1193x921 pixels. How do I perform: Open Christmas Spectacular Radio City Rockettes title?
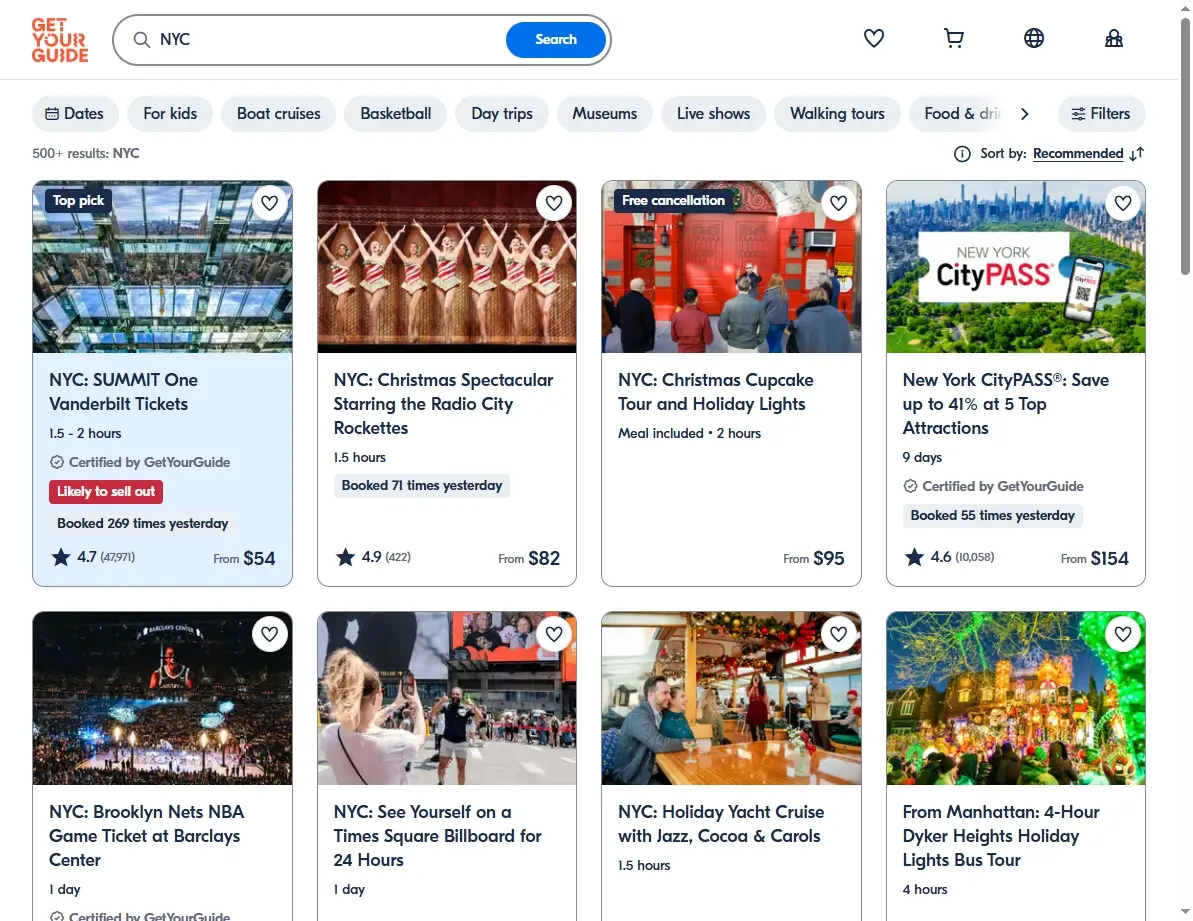(443, 404)
